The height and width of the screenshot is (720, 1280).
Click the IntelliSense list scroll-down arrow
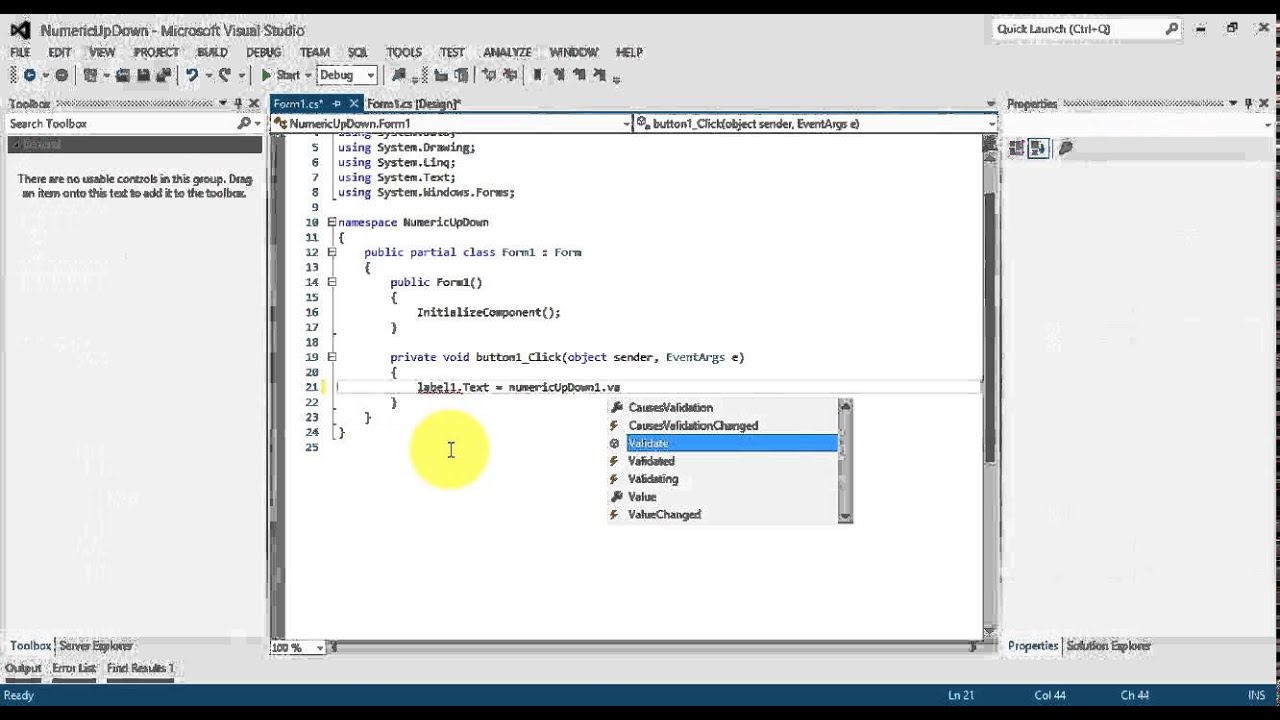pyautogui.click(x=845, y=516)
